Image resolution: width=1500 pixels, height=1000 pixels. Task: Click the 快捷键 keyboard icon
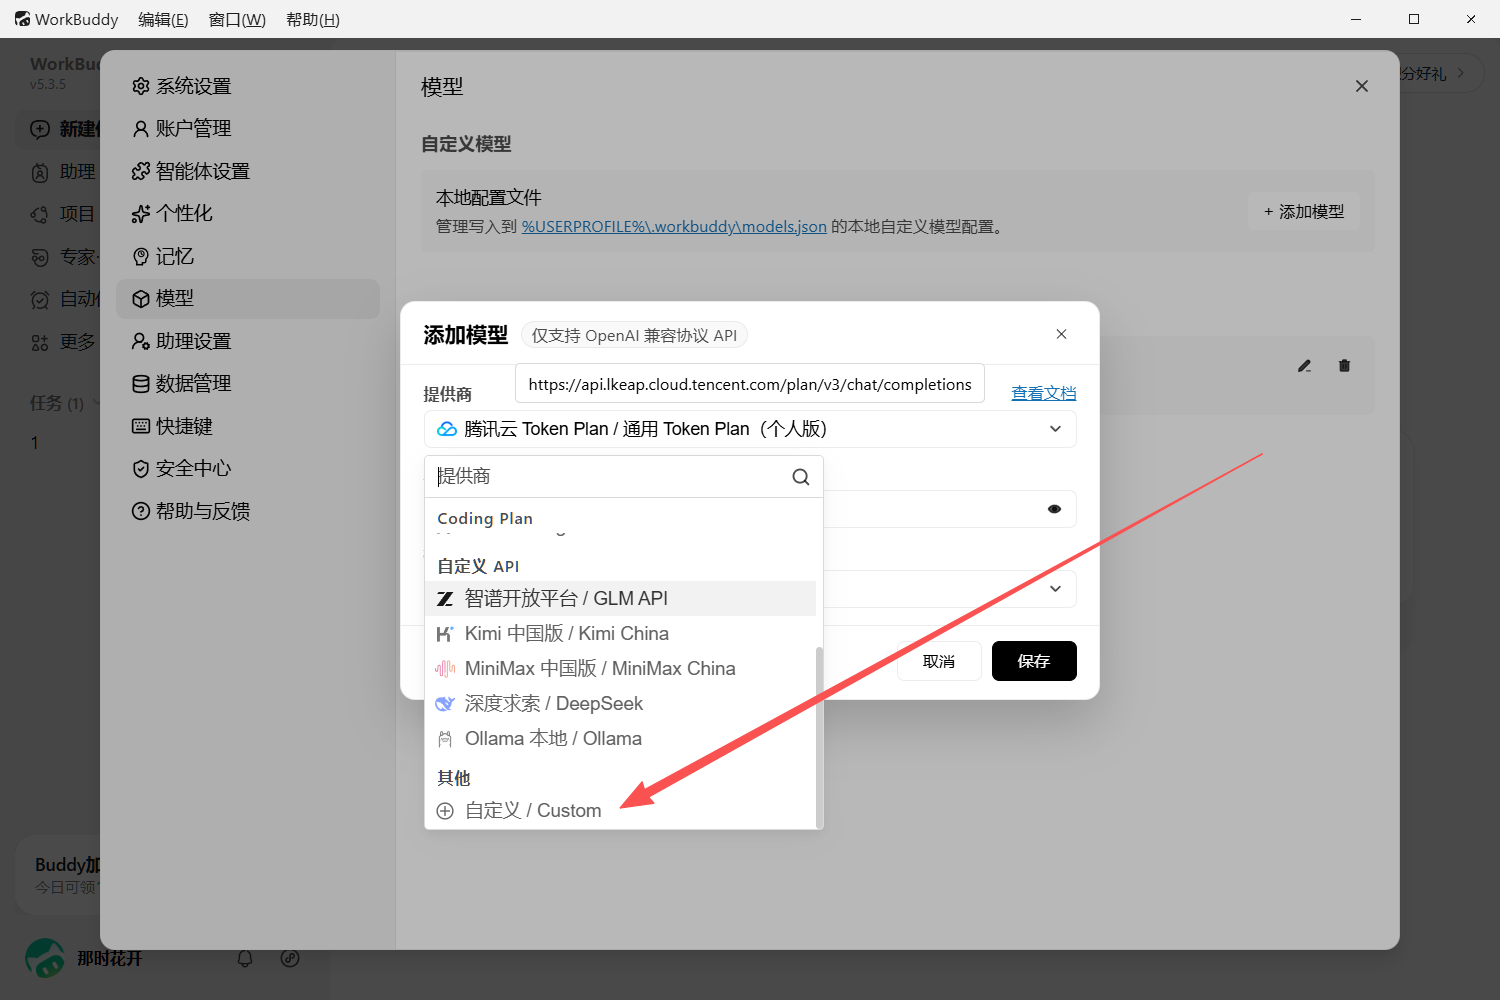[141, 426]
